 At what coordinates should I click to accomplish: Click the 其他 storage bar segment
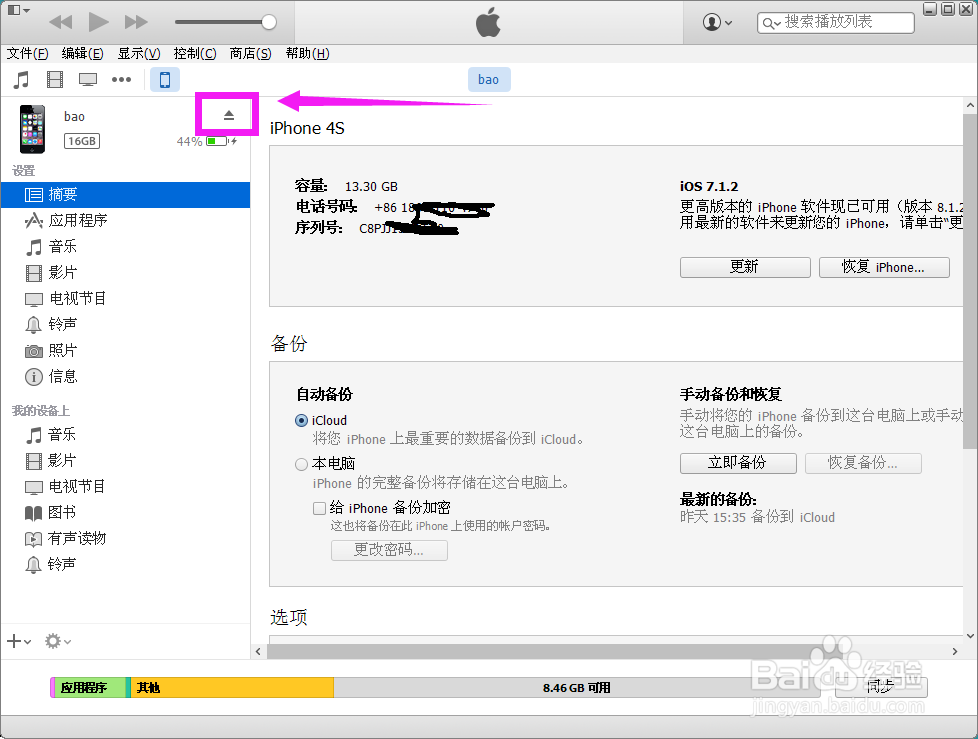pyautogui.click(x=232, y=687)
